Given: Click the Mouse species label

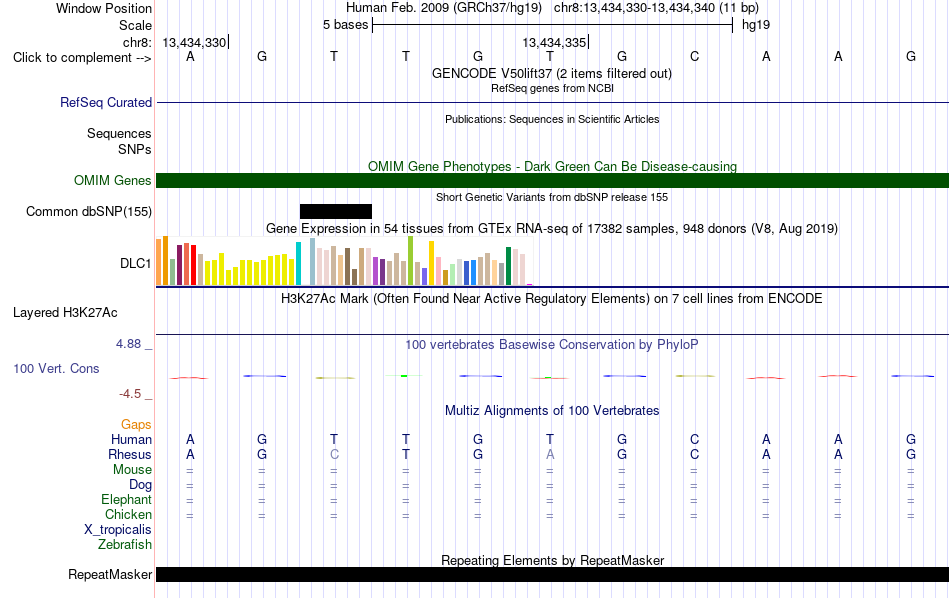Looking at the screenshot, I should tap(133, 470).
